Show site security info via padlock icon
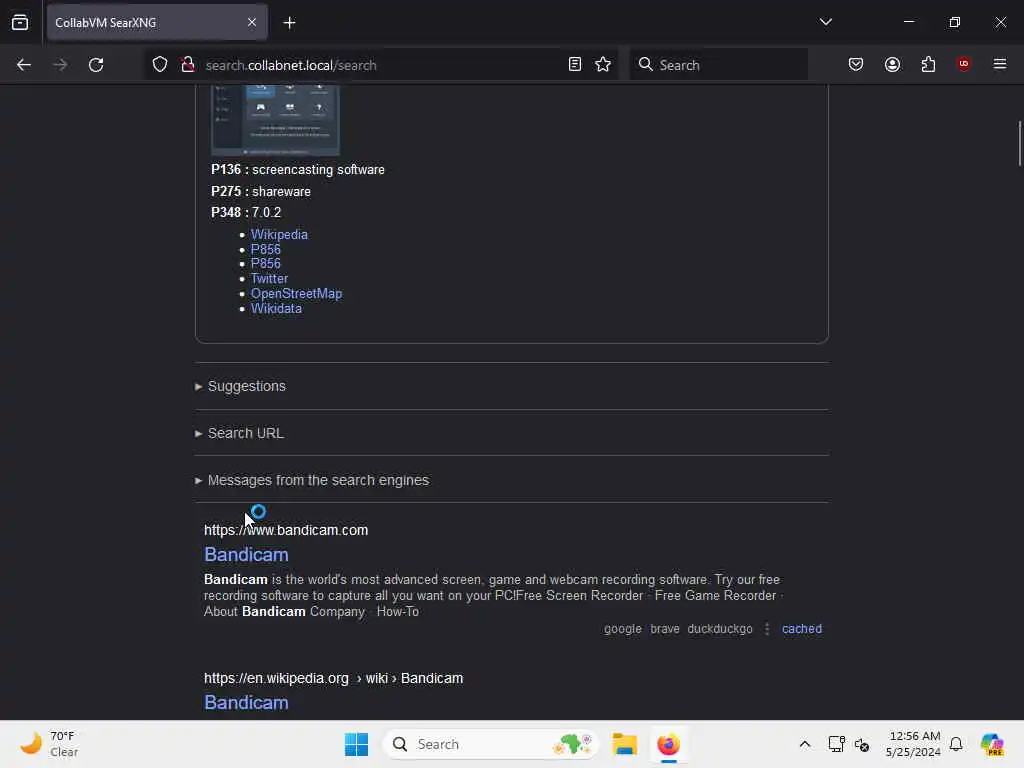This screenshot has height=768, width=1024. coord(188,65)
